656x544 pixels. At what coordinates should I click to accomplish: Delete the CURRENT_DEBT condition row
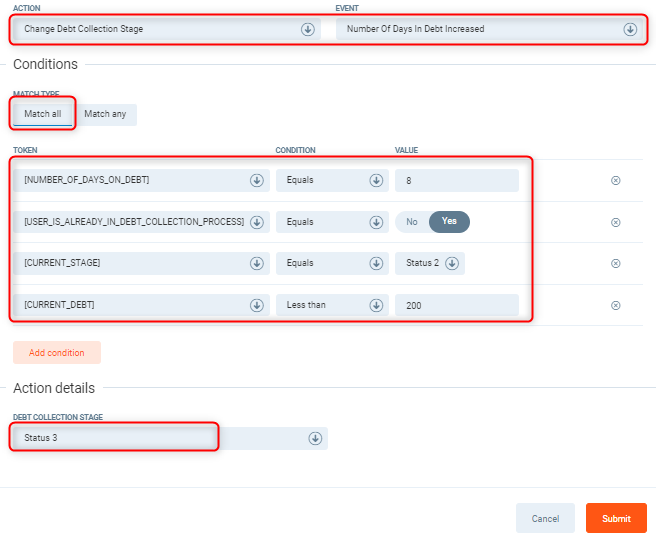pos(615,306)
